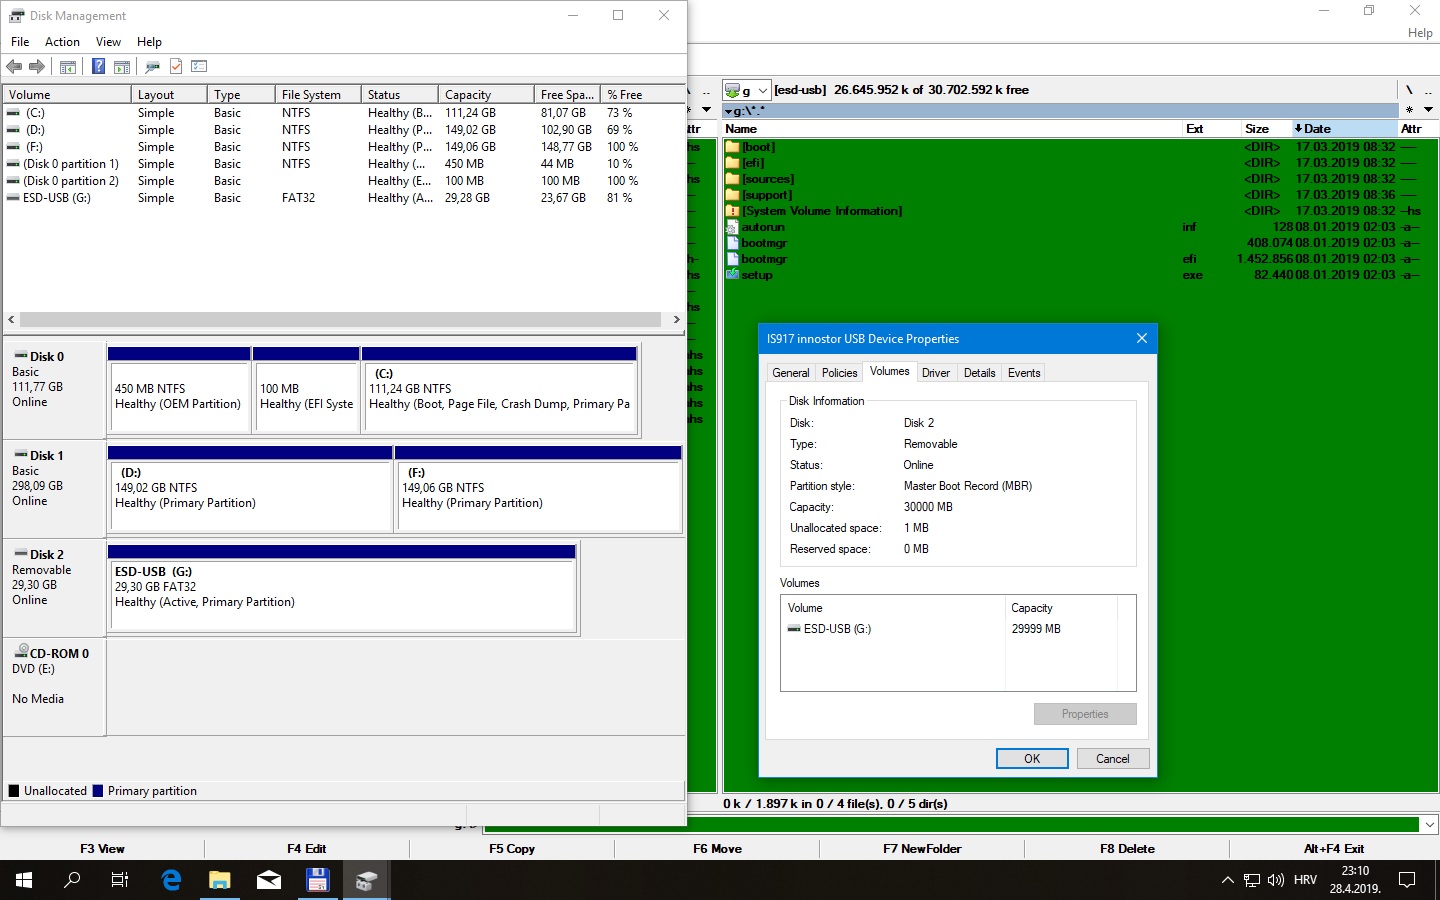Switch to the Driver tab

[935, 373]
